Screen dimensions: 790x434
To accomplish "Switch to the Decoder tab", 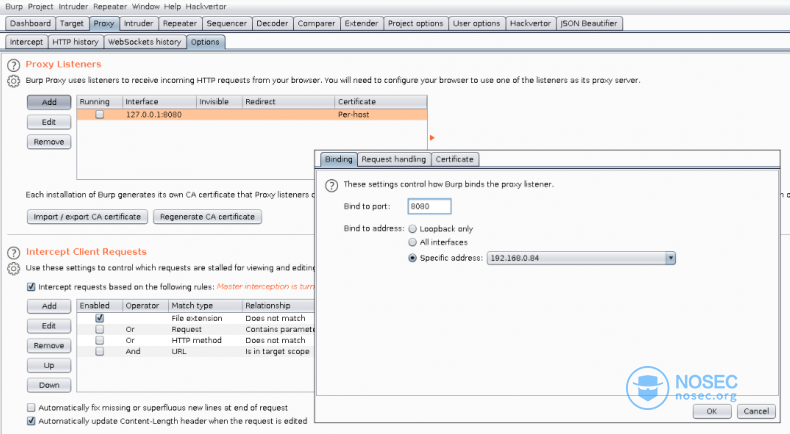I will coord(272,23).
